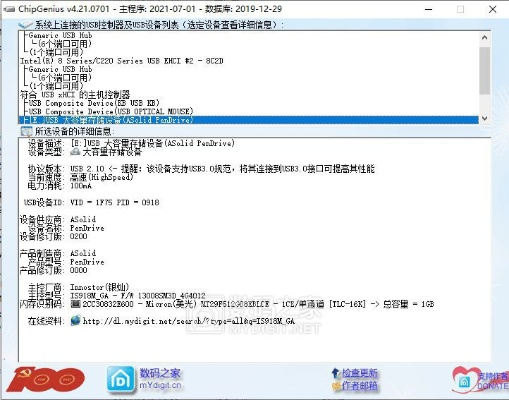The width and height of the screenshot is (509, 400).
Task: Click the 100mA power consumption value
Action: [81, 186]
